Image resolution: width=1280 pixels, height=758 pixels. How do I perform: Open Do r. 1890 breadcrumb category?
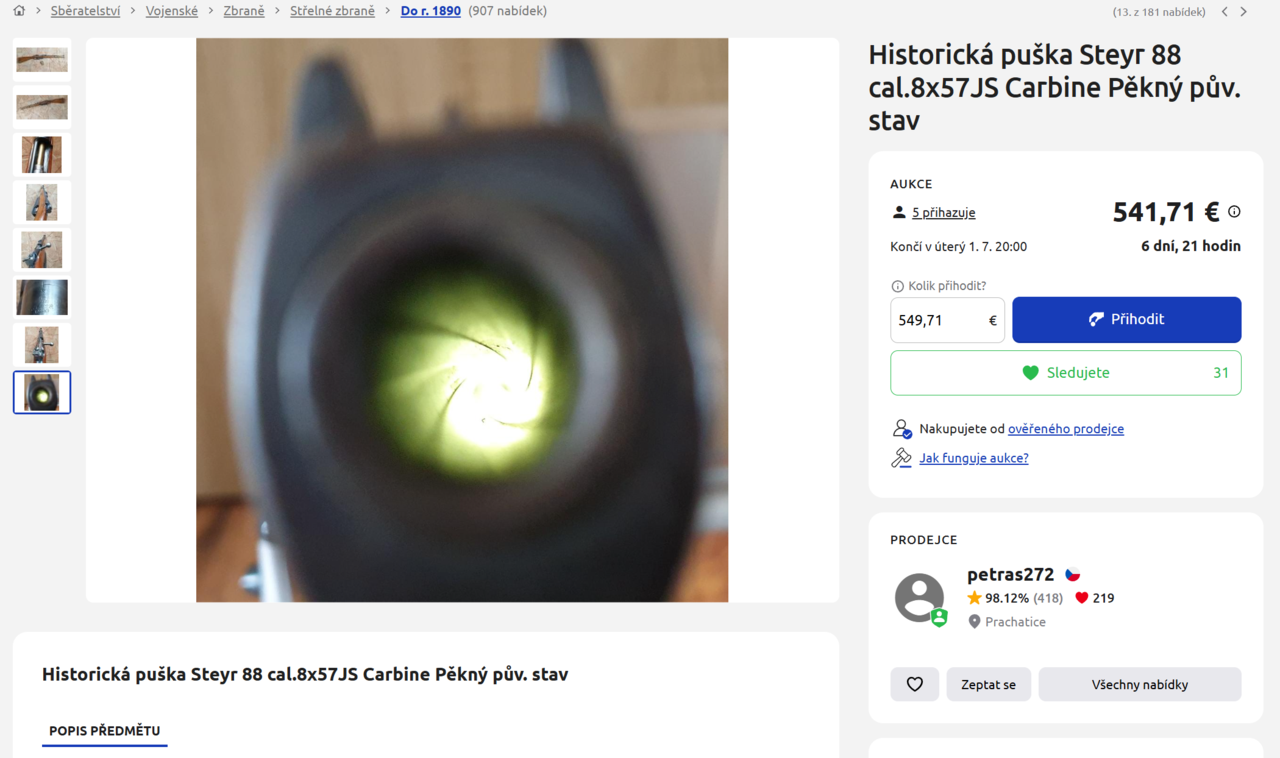pos(431,11)
